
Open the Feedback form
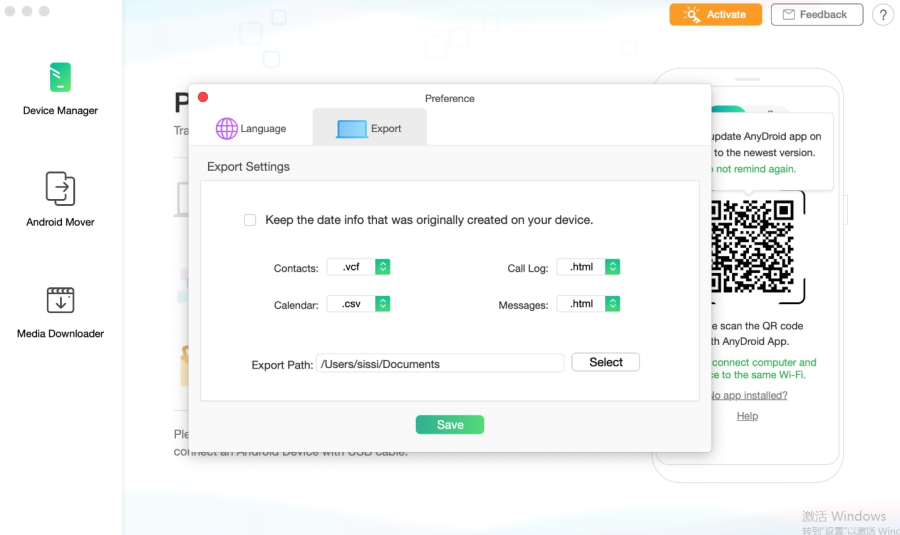[x=817, y=14]
